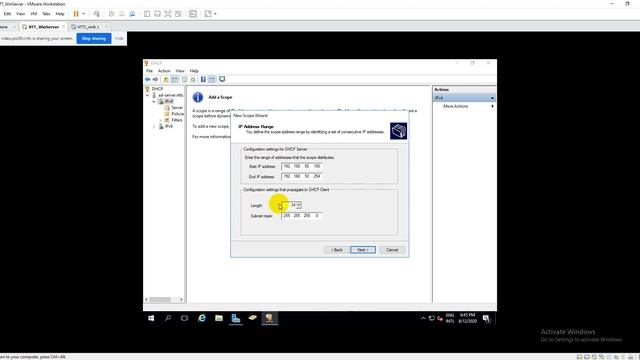The width and height of the screenshot is (640, 360).
Task: Click the End IP address field
Action: tap(302, 176)
